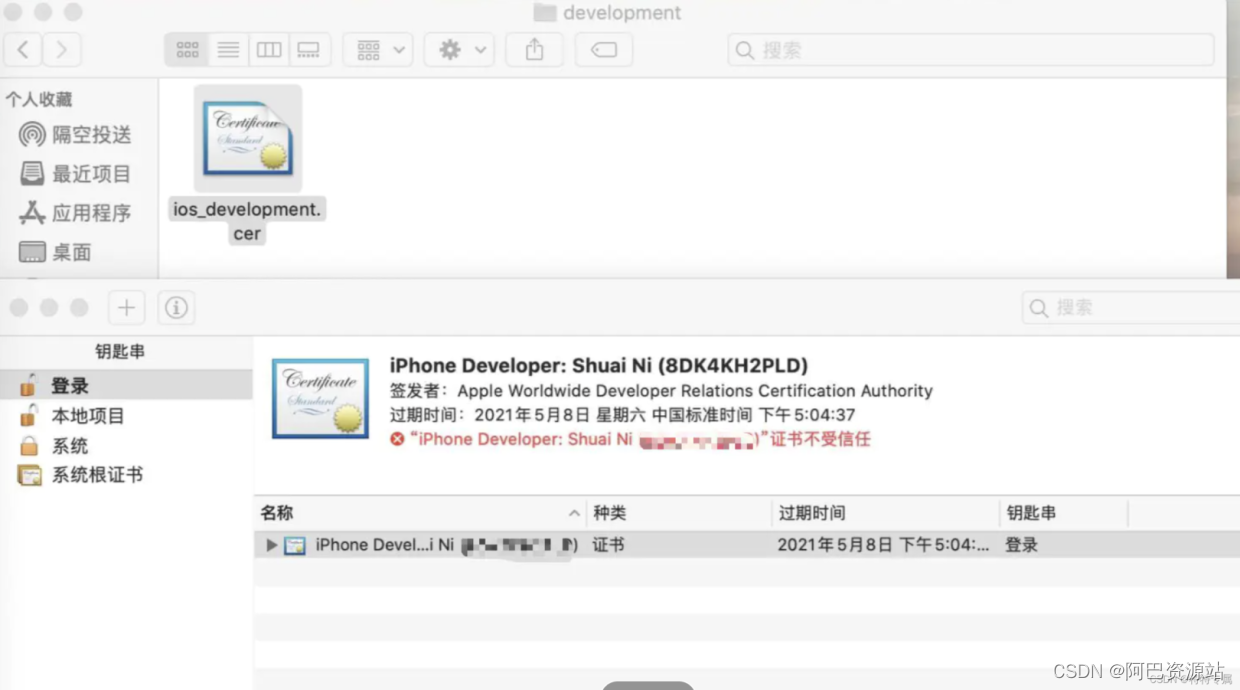
Task: Go back in Finder window
Action: click(23, 49)
